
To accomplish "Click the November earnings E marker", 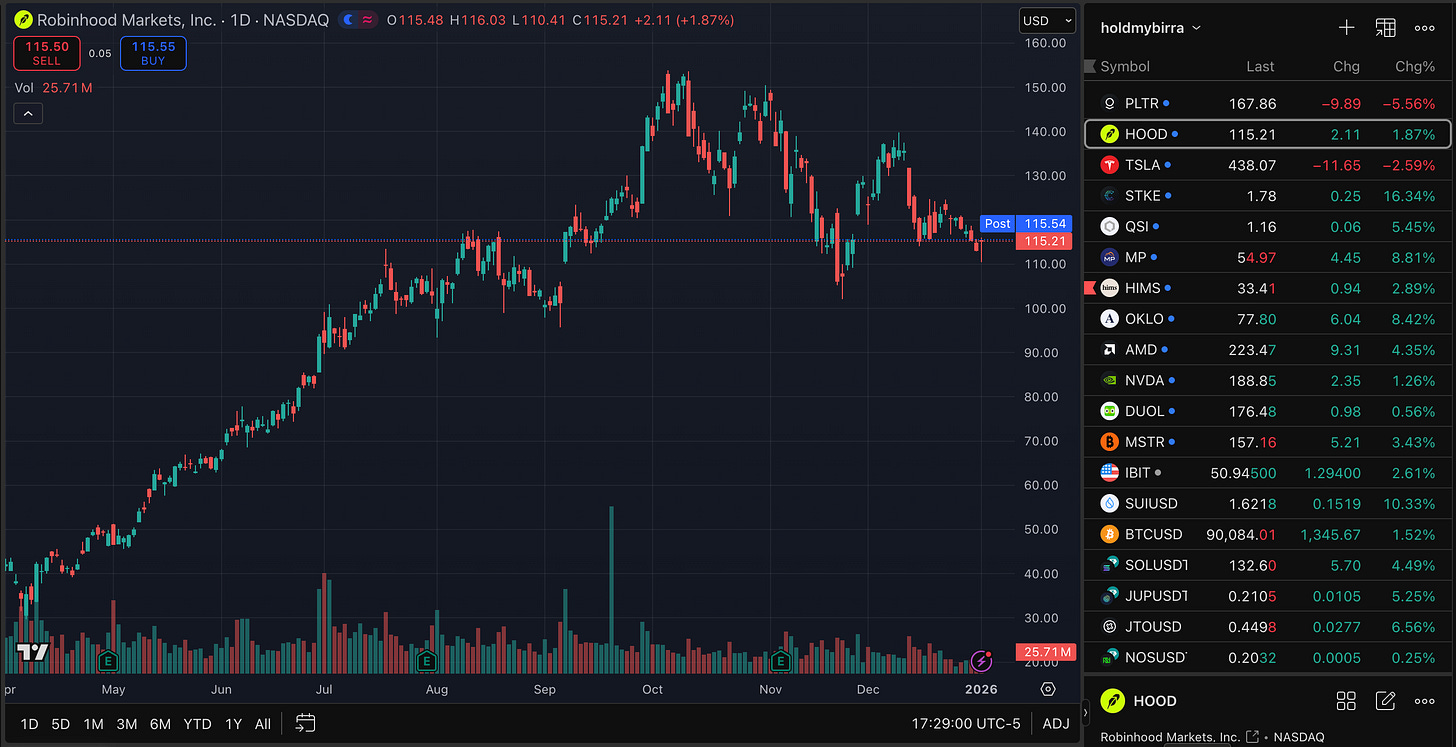I will click(x=781, y=660).
